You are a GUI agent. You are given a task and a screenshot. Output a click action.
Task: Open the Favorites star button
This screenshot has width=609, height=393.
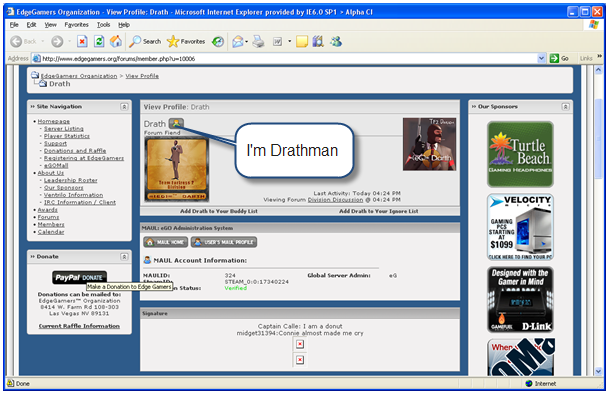(x=186, y=41)
